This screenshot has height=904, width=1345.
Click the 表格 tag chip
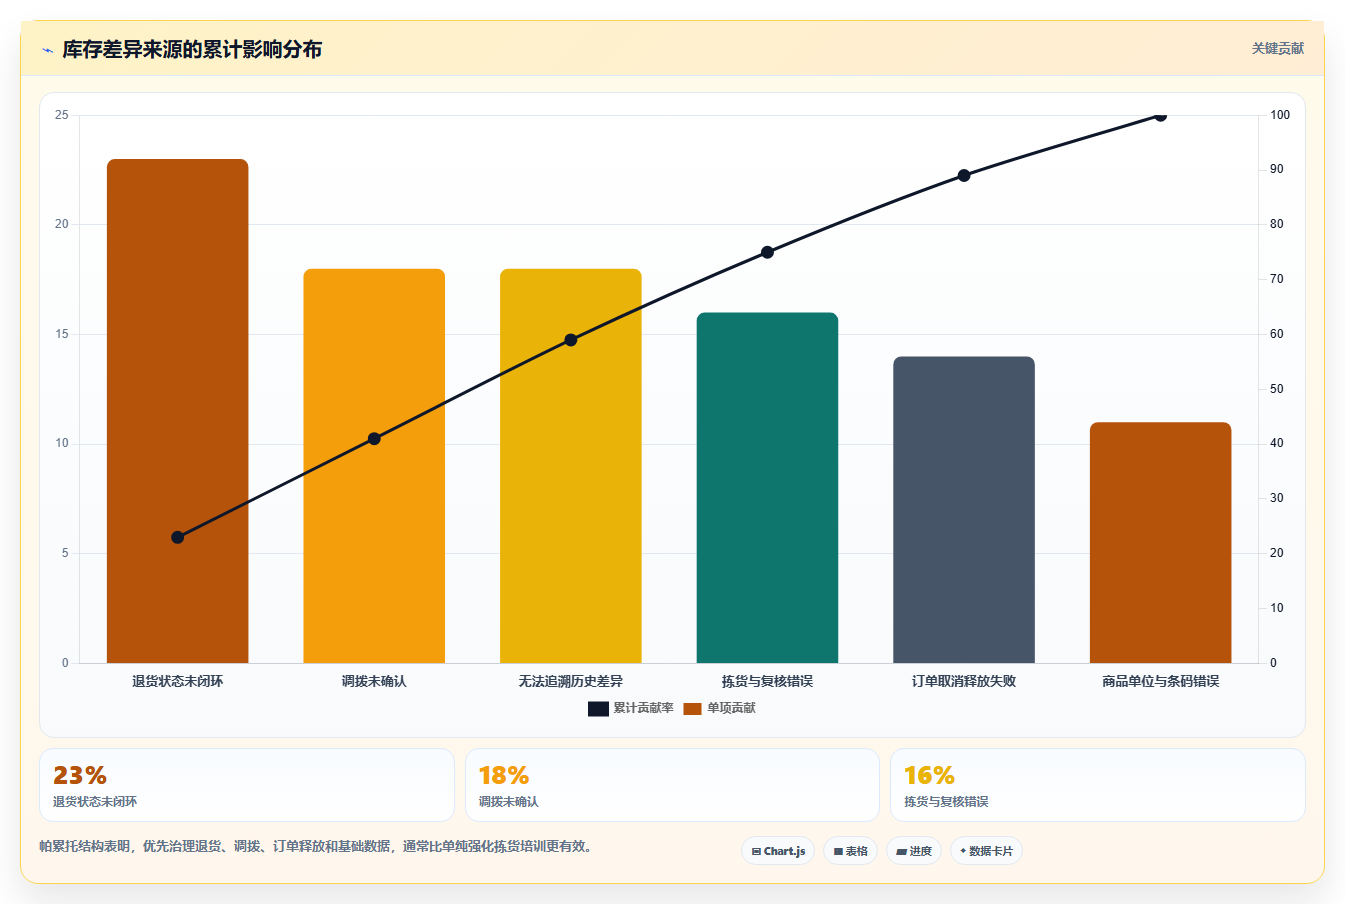coord(850,851)
